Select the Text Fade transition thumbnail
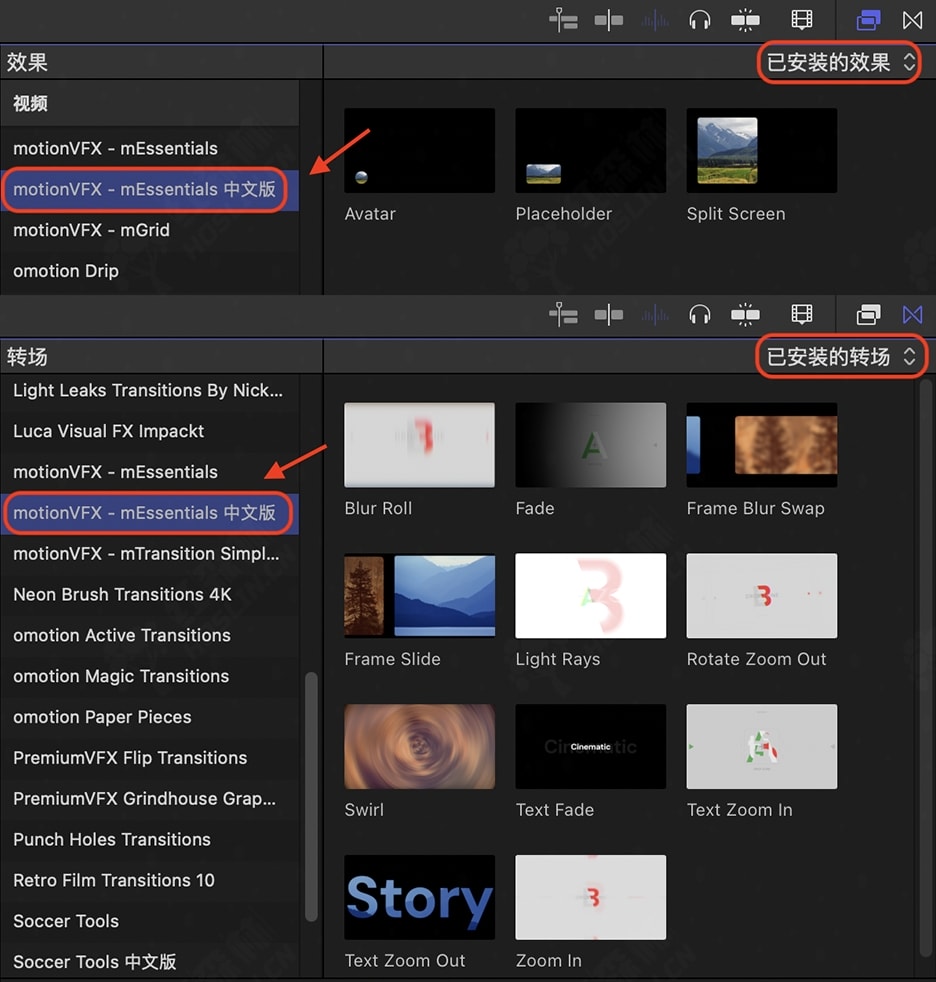This screenshot has width=936, height=982. pos(590,747)
